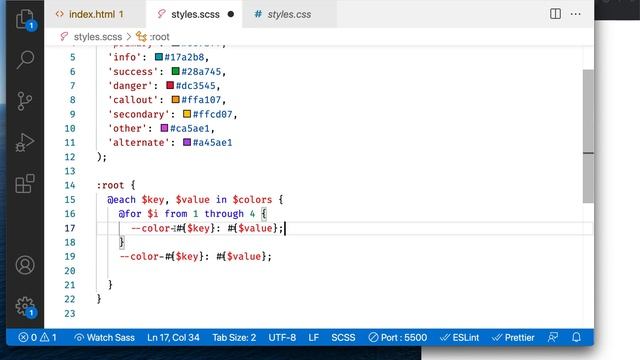Viewport: 640px width, 360px height.
Task: Click the 'other' key on line 10
Action: pyautogui.click(x=127, y=128)
